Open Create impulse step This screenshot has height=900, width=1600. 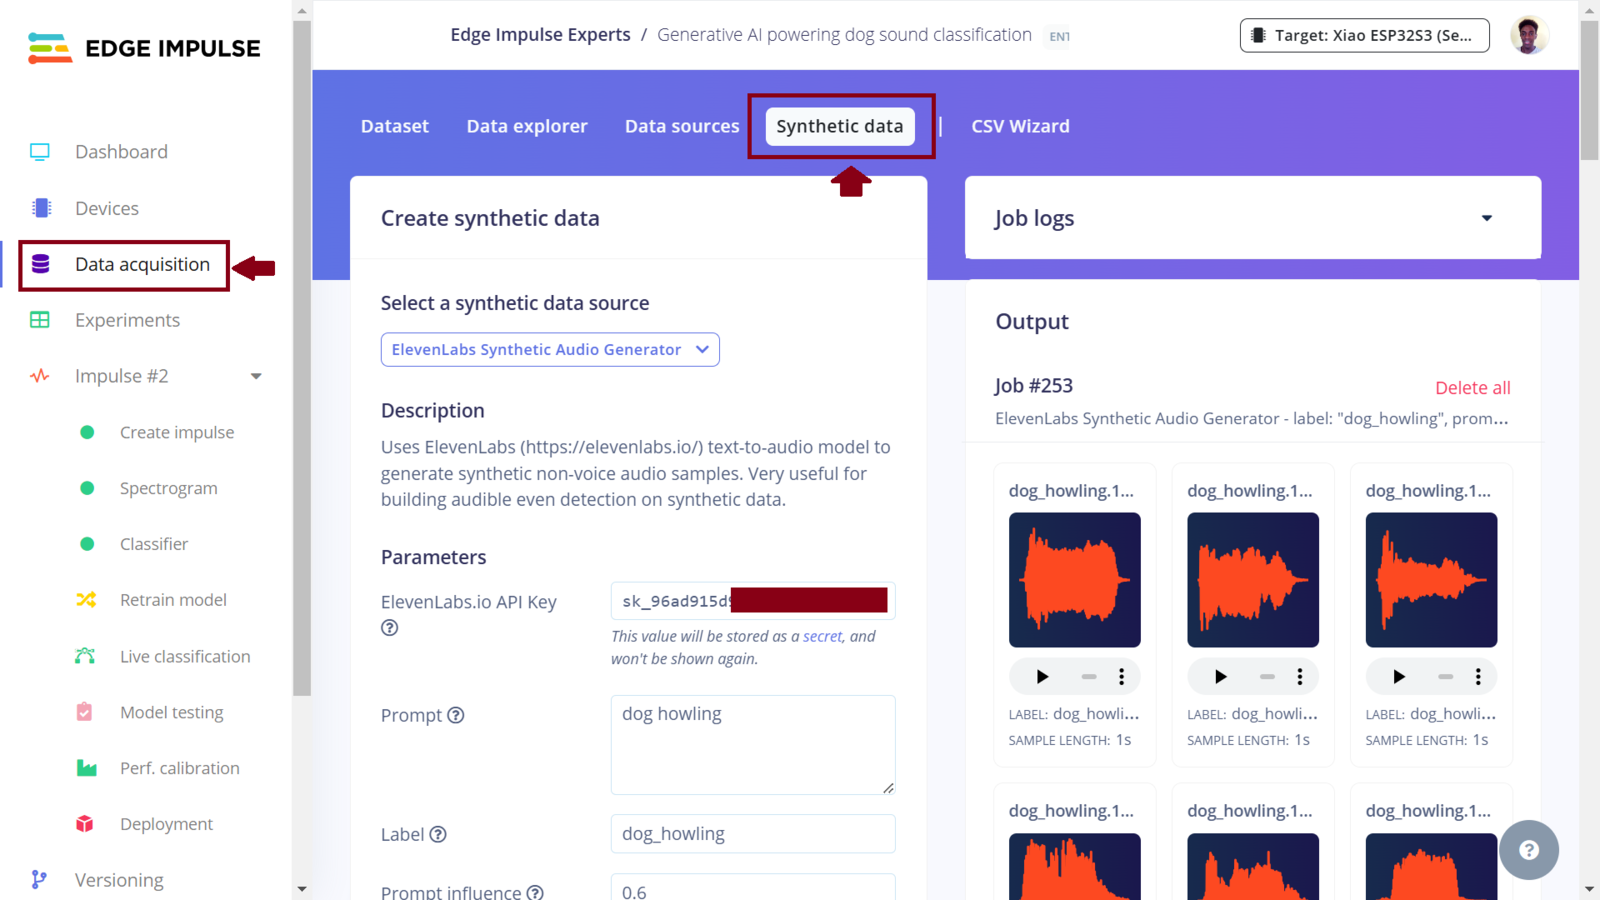pos(177,432)
